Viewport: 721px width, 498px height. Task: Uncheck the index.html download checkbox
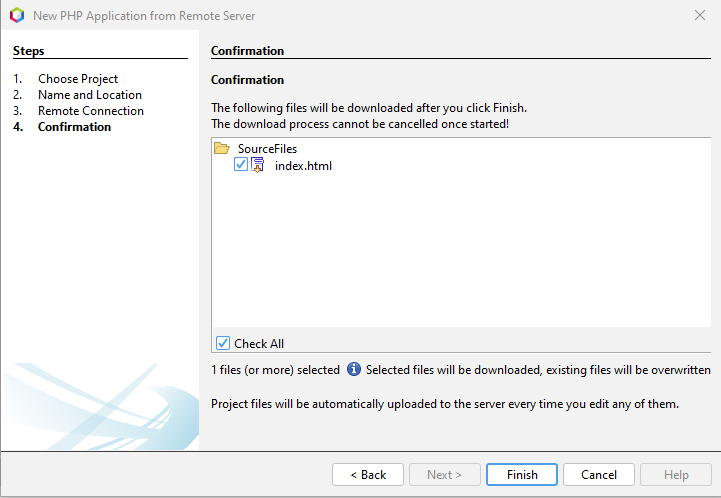coord(241,165)
